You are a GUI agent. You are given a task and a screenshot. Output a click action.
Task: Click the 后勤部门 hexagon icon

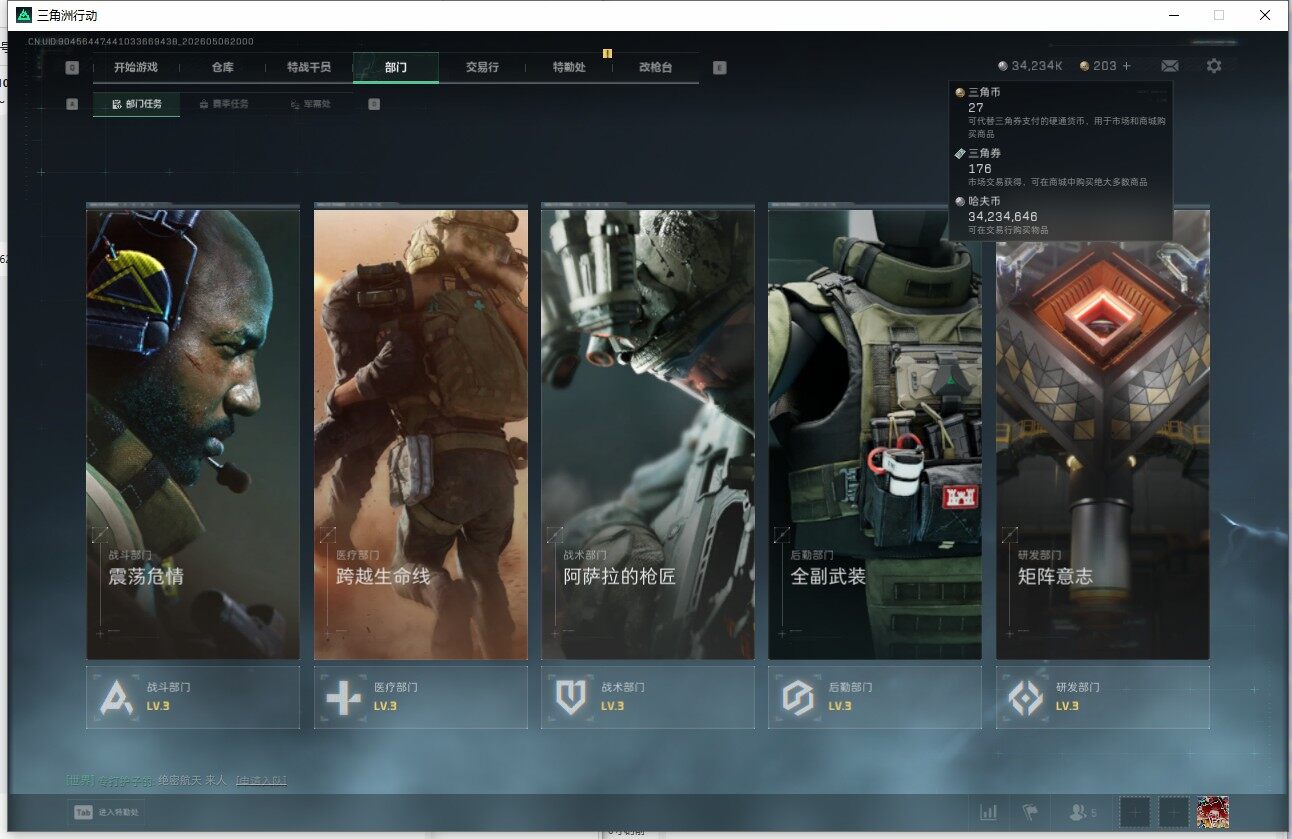[x=798, y=697]
